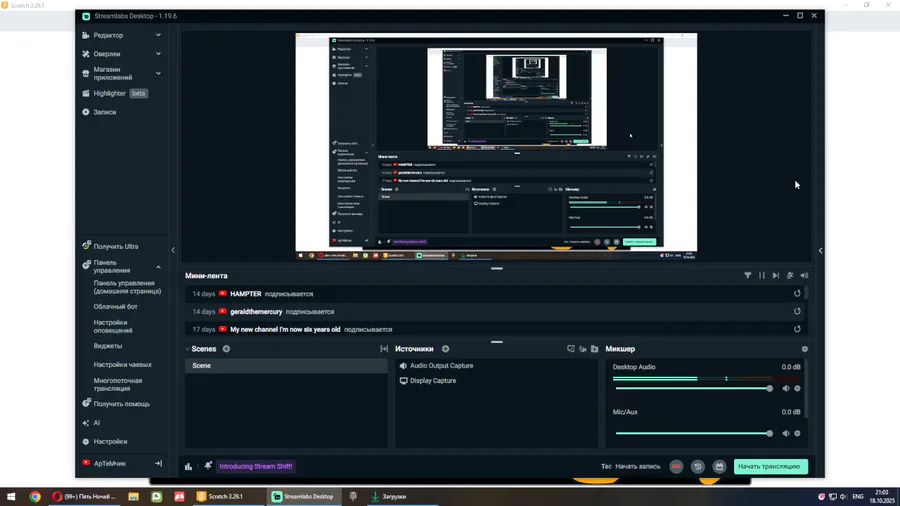Open Настройки оповещений entry
The image size is (900, 506).
(x=113, y=326)
